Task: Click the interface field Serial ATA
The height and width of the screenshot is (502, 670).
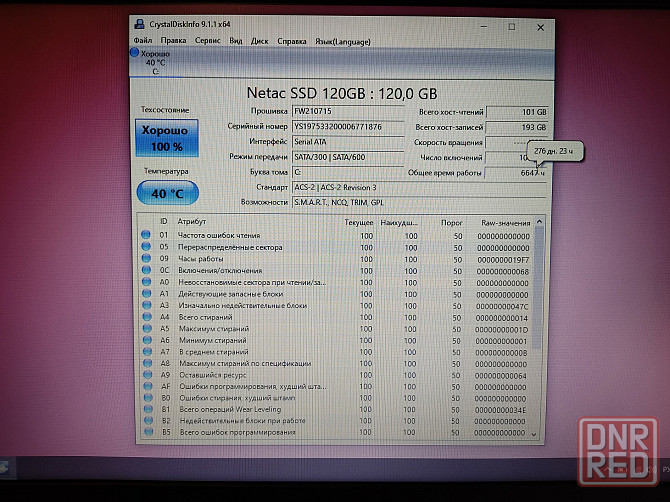Action: tap(348, 142)
